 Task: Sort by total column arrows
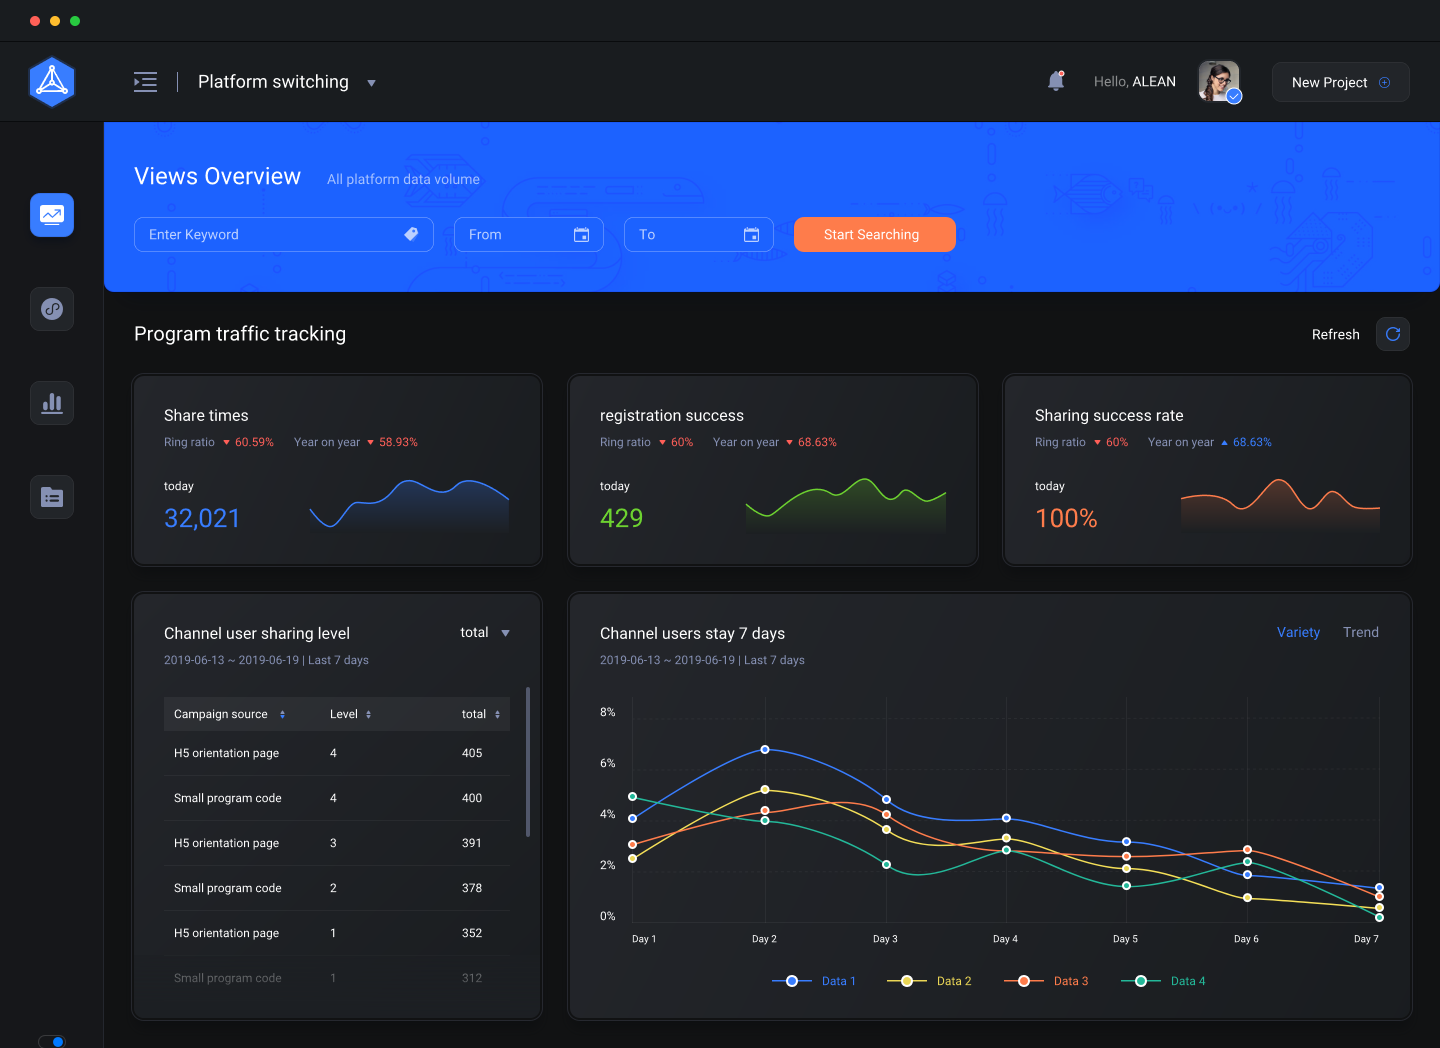point(497,714)
